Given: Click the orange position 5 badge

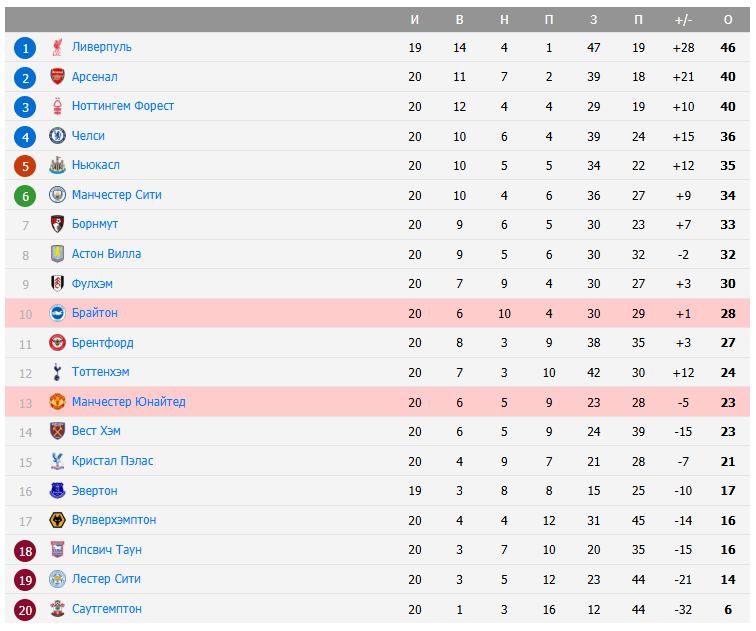Looking at the screenshot, I should tap(26, 166).
